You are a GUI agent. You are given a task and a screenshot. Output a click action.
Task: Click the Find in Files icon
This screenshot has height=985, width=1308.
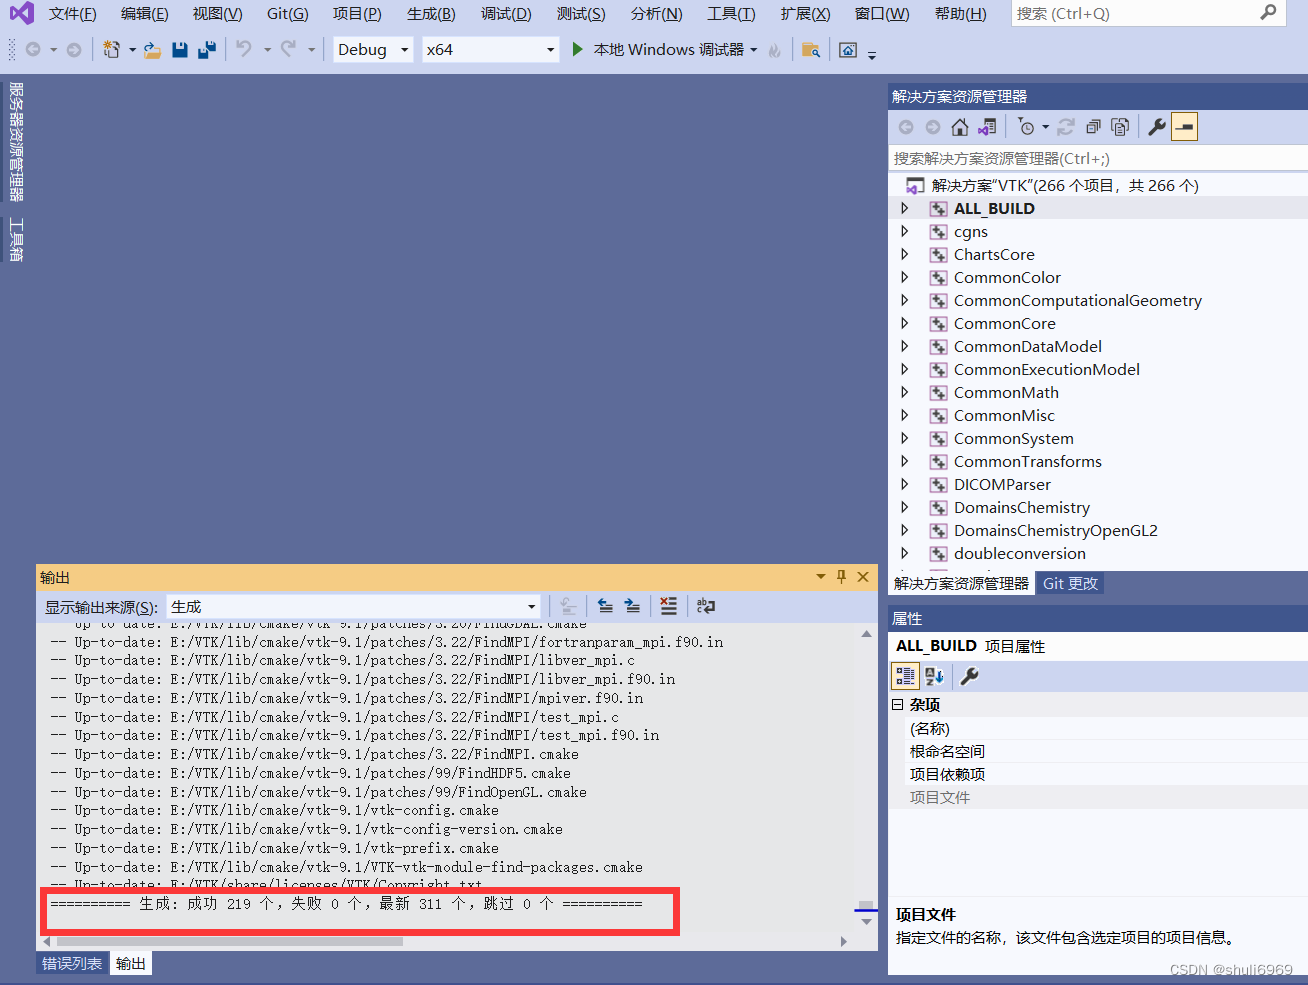tap(811, 50)
